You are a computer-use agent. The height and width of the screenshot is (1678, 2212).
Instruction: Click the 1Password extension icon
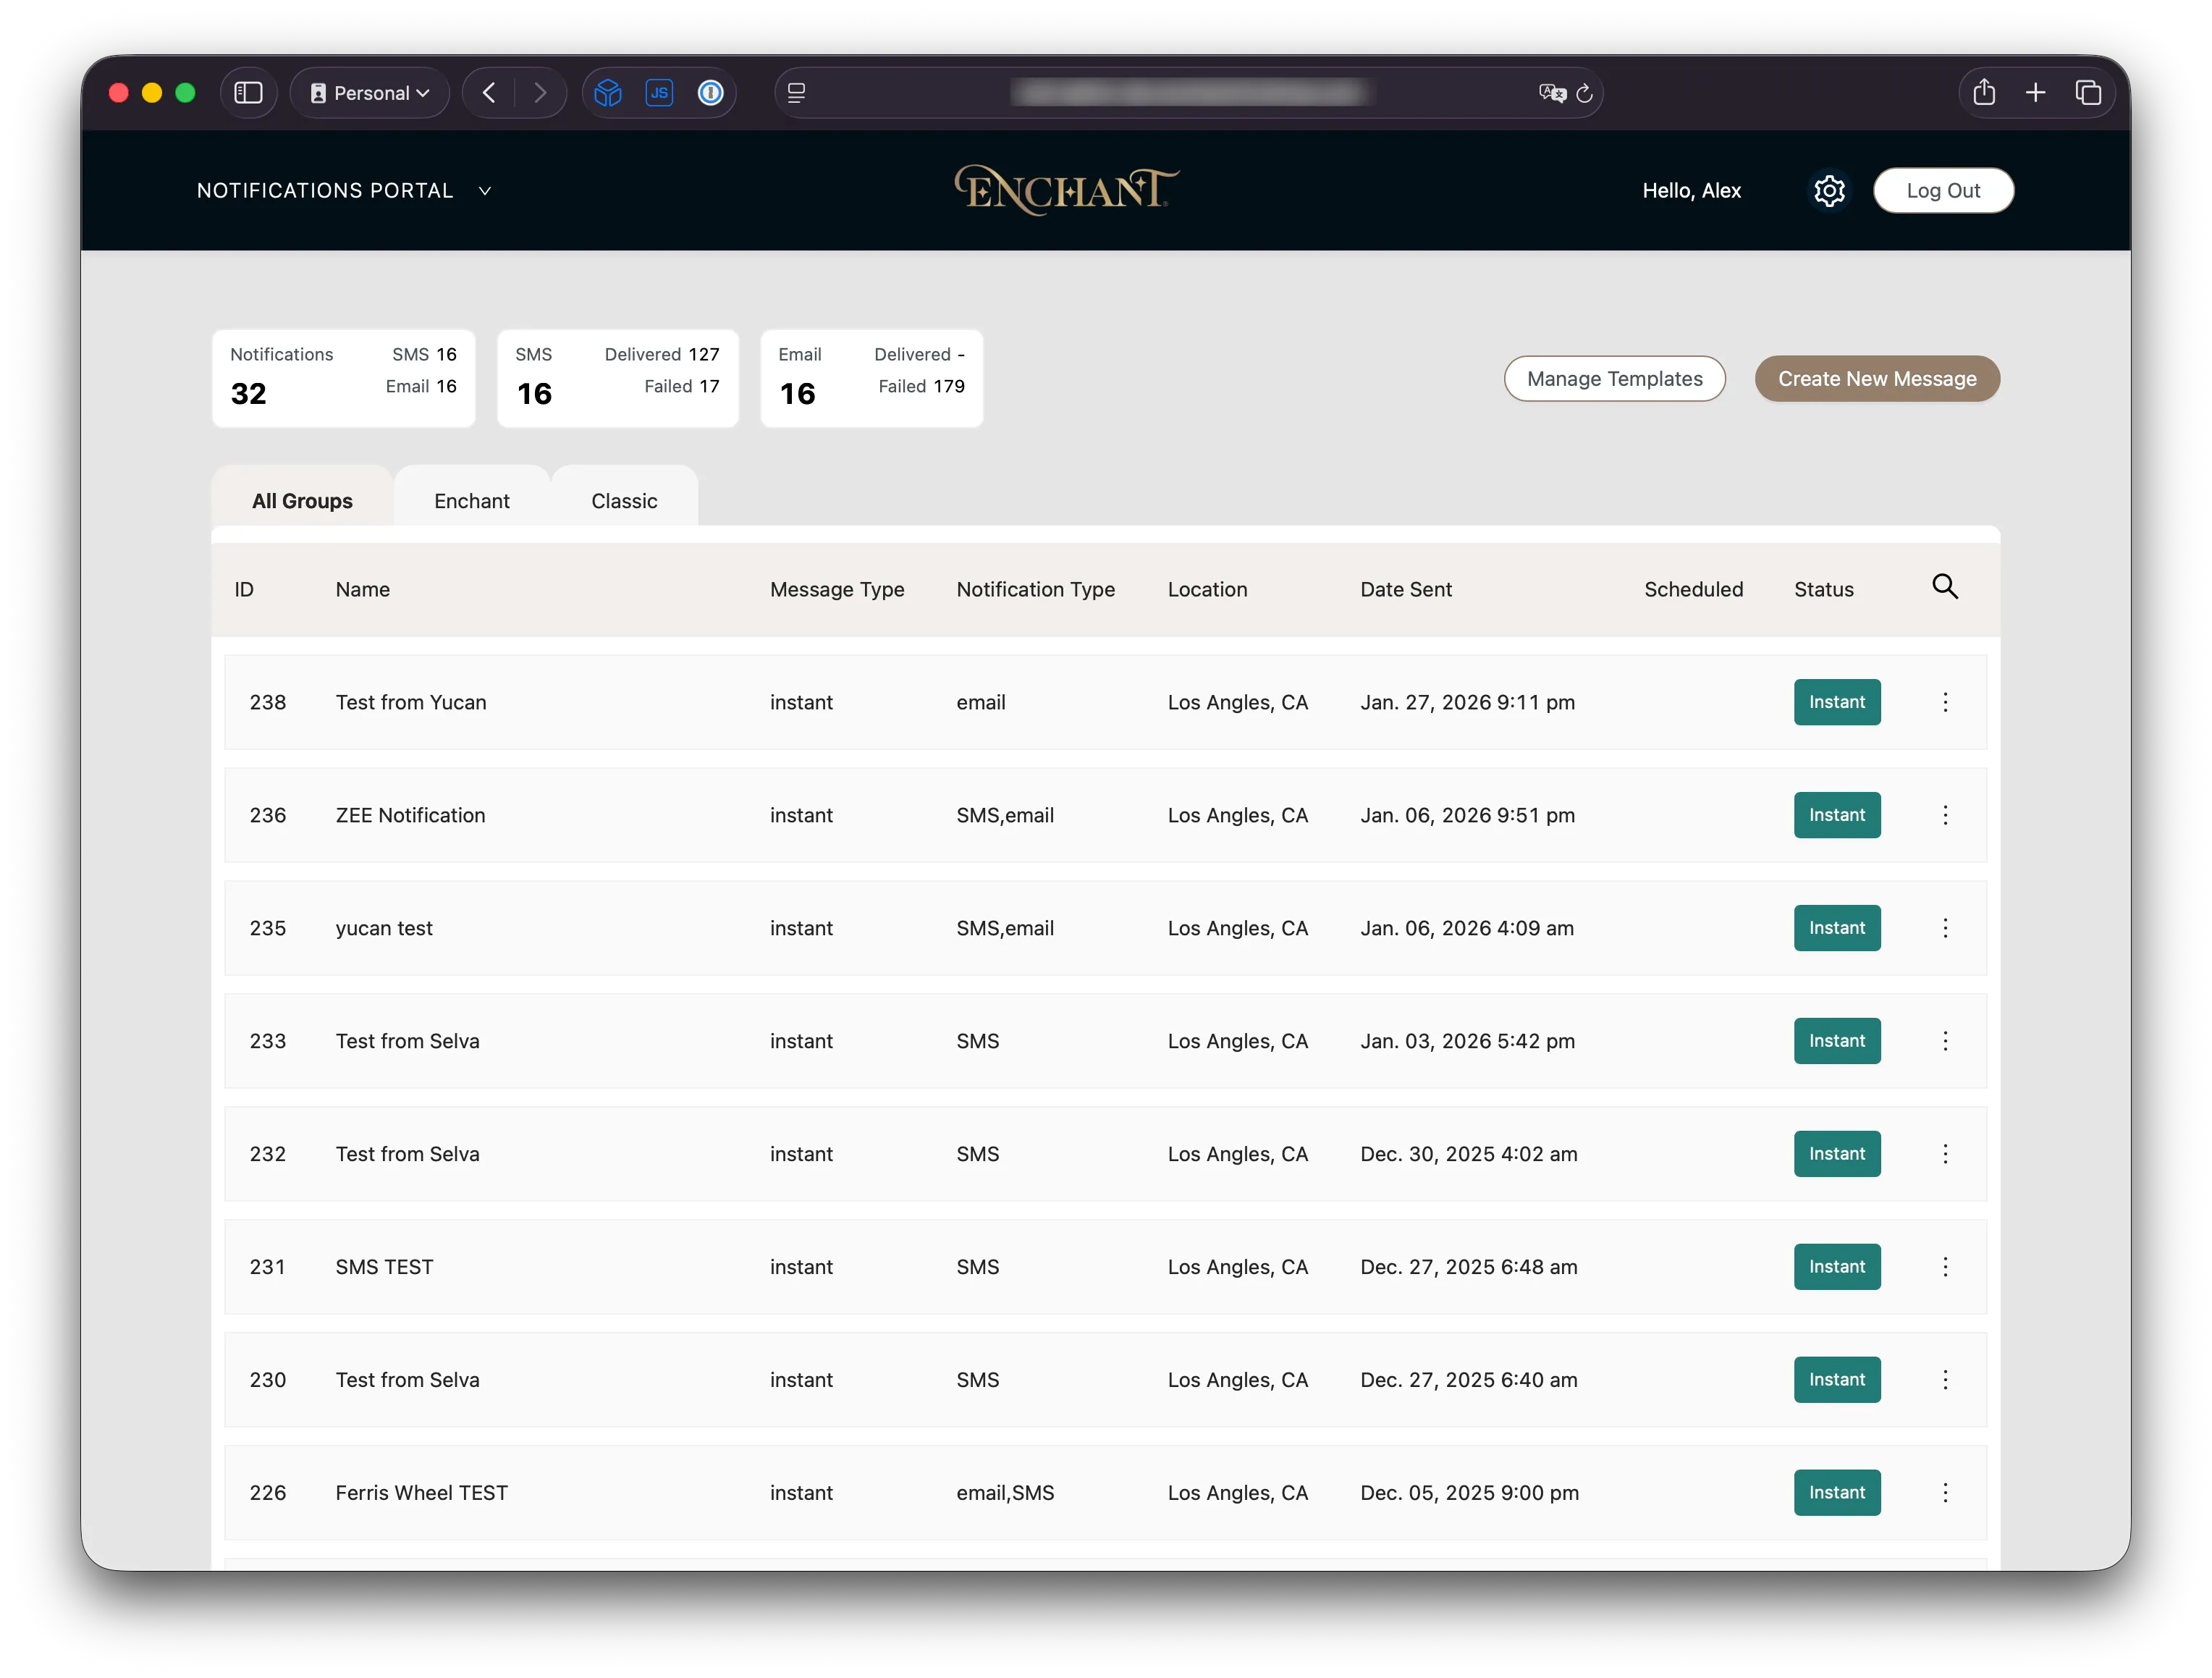click(x=710, y=93)
